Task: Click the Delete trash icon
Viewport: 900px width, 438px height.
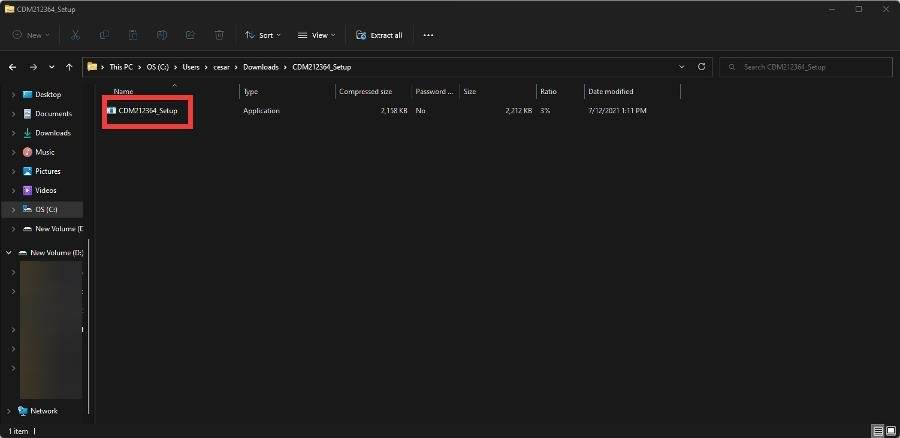Action: coord(219,35)
